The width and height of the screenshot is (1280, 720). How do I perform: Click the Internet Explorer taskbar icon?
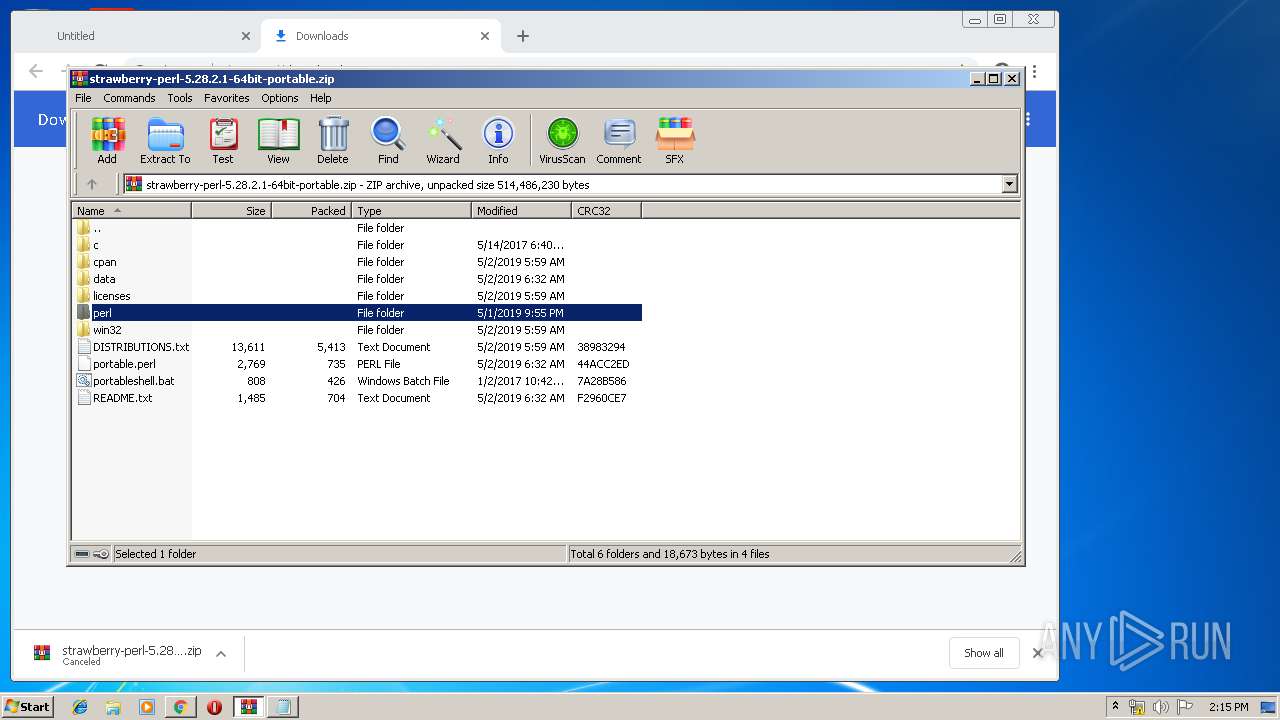click(x=80, y=707)
